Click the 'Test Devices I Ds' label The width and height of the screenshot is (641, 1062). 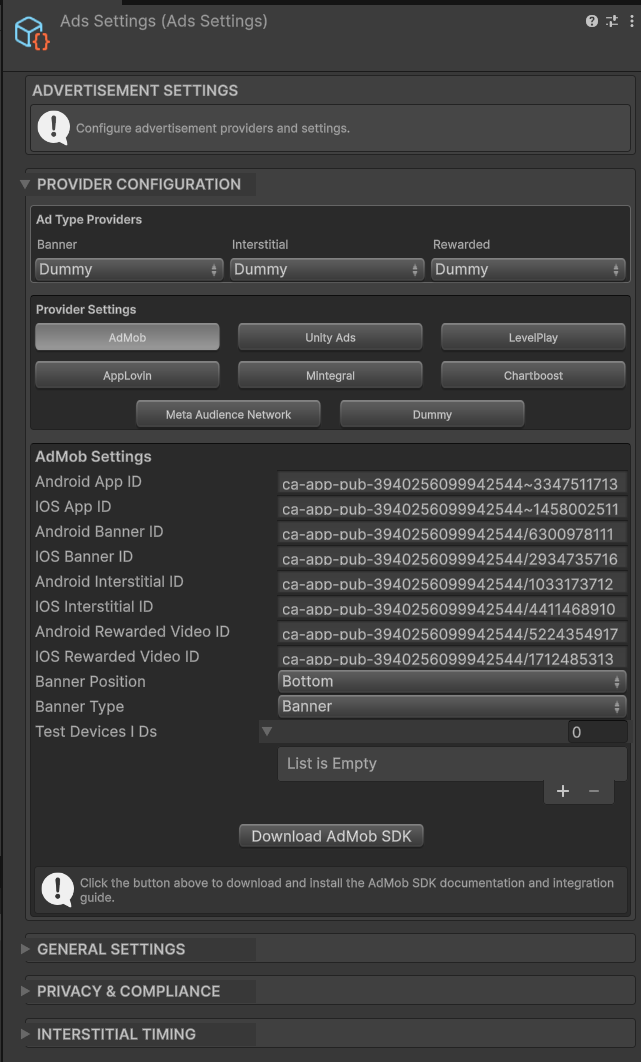coord(96,731)
